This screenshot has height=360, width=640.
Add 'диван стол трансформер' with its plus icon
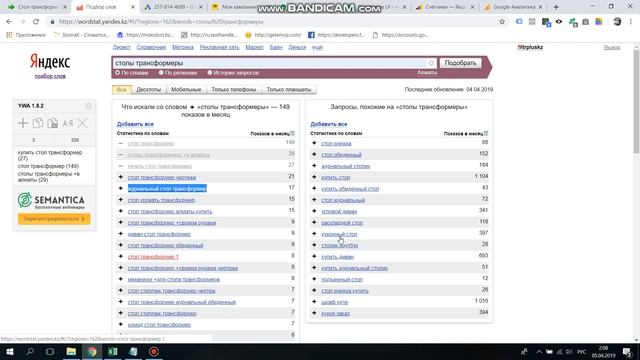(x=120, y=234)
